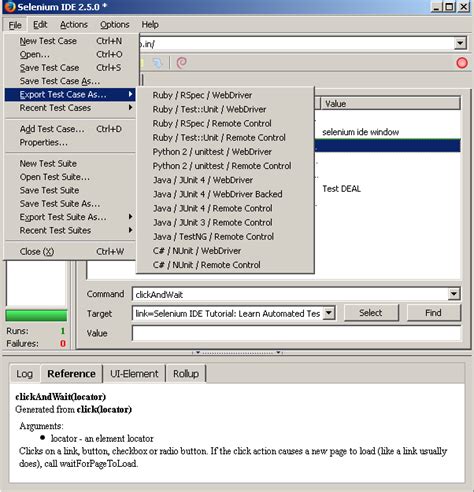Export as Python 2 / unittest / Remote Control
The image size is (474, 492).
(x=225, y=166)
